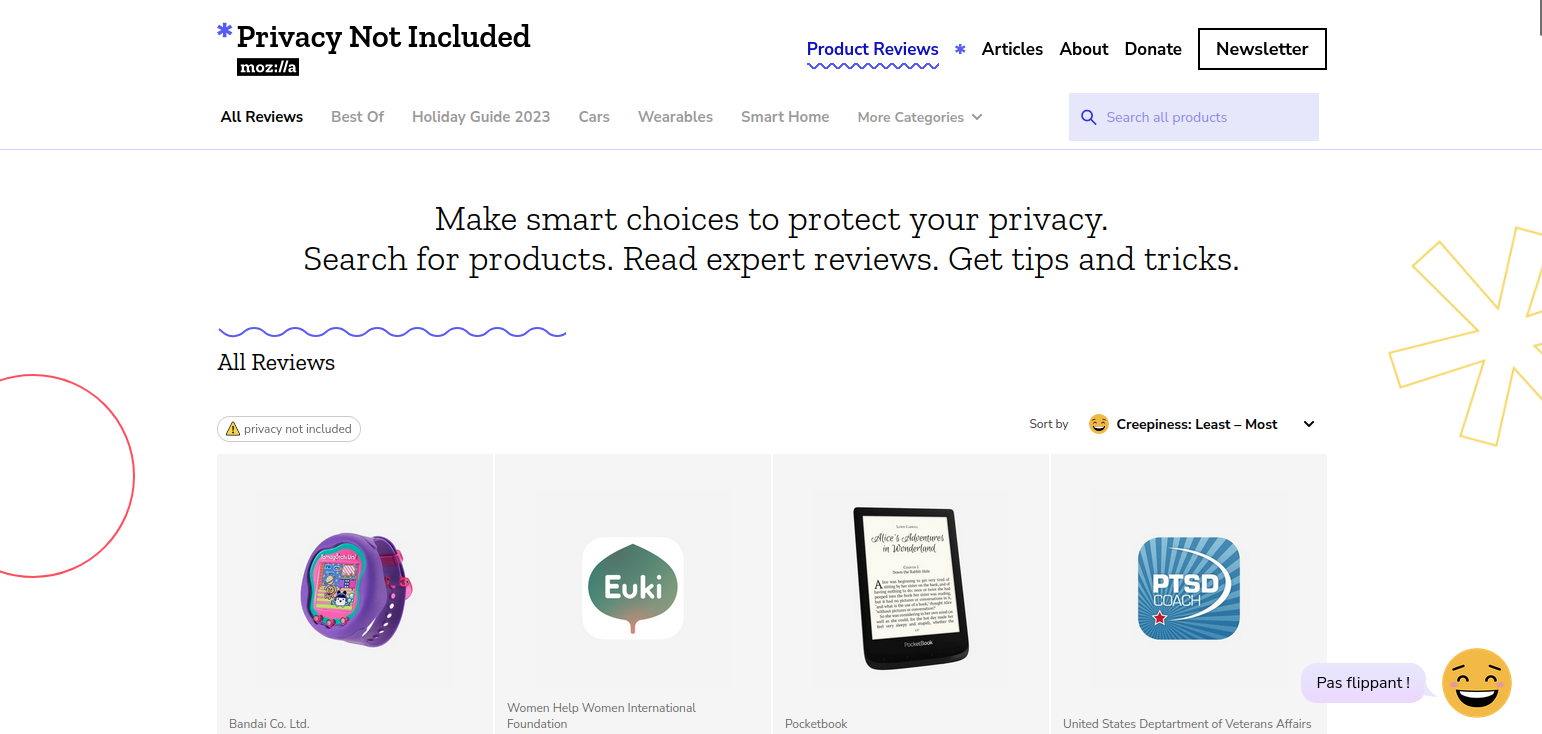Open the Donate link
The image size is (1542, 734).
(x=1153, y=49)
